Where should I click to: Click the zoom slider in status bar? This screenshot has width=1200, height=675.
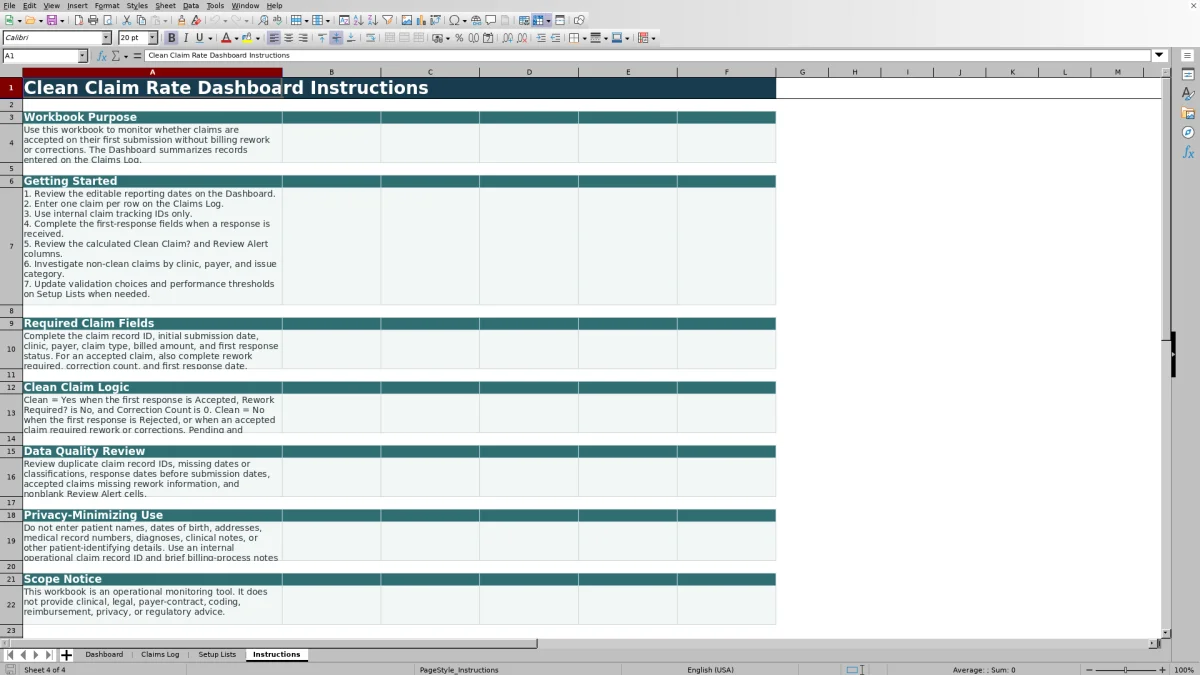1125,670
